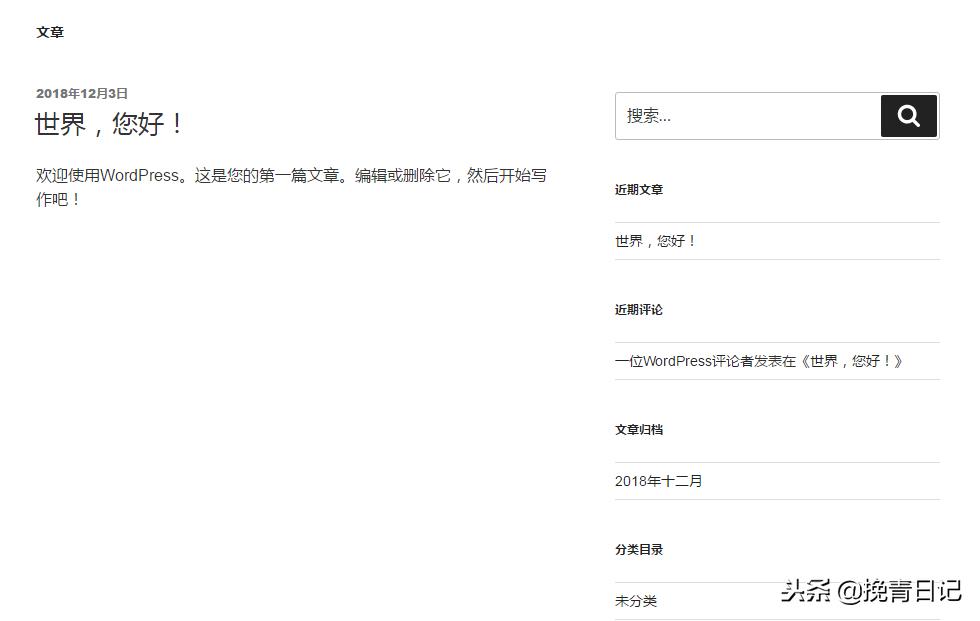
Task: Open the 2018年十二月 archive
Action: pos(658,481)
